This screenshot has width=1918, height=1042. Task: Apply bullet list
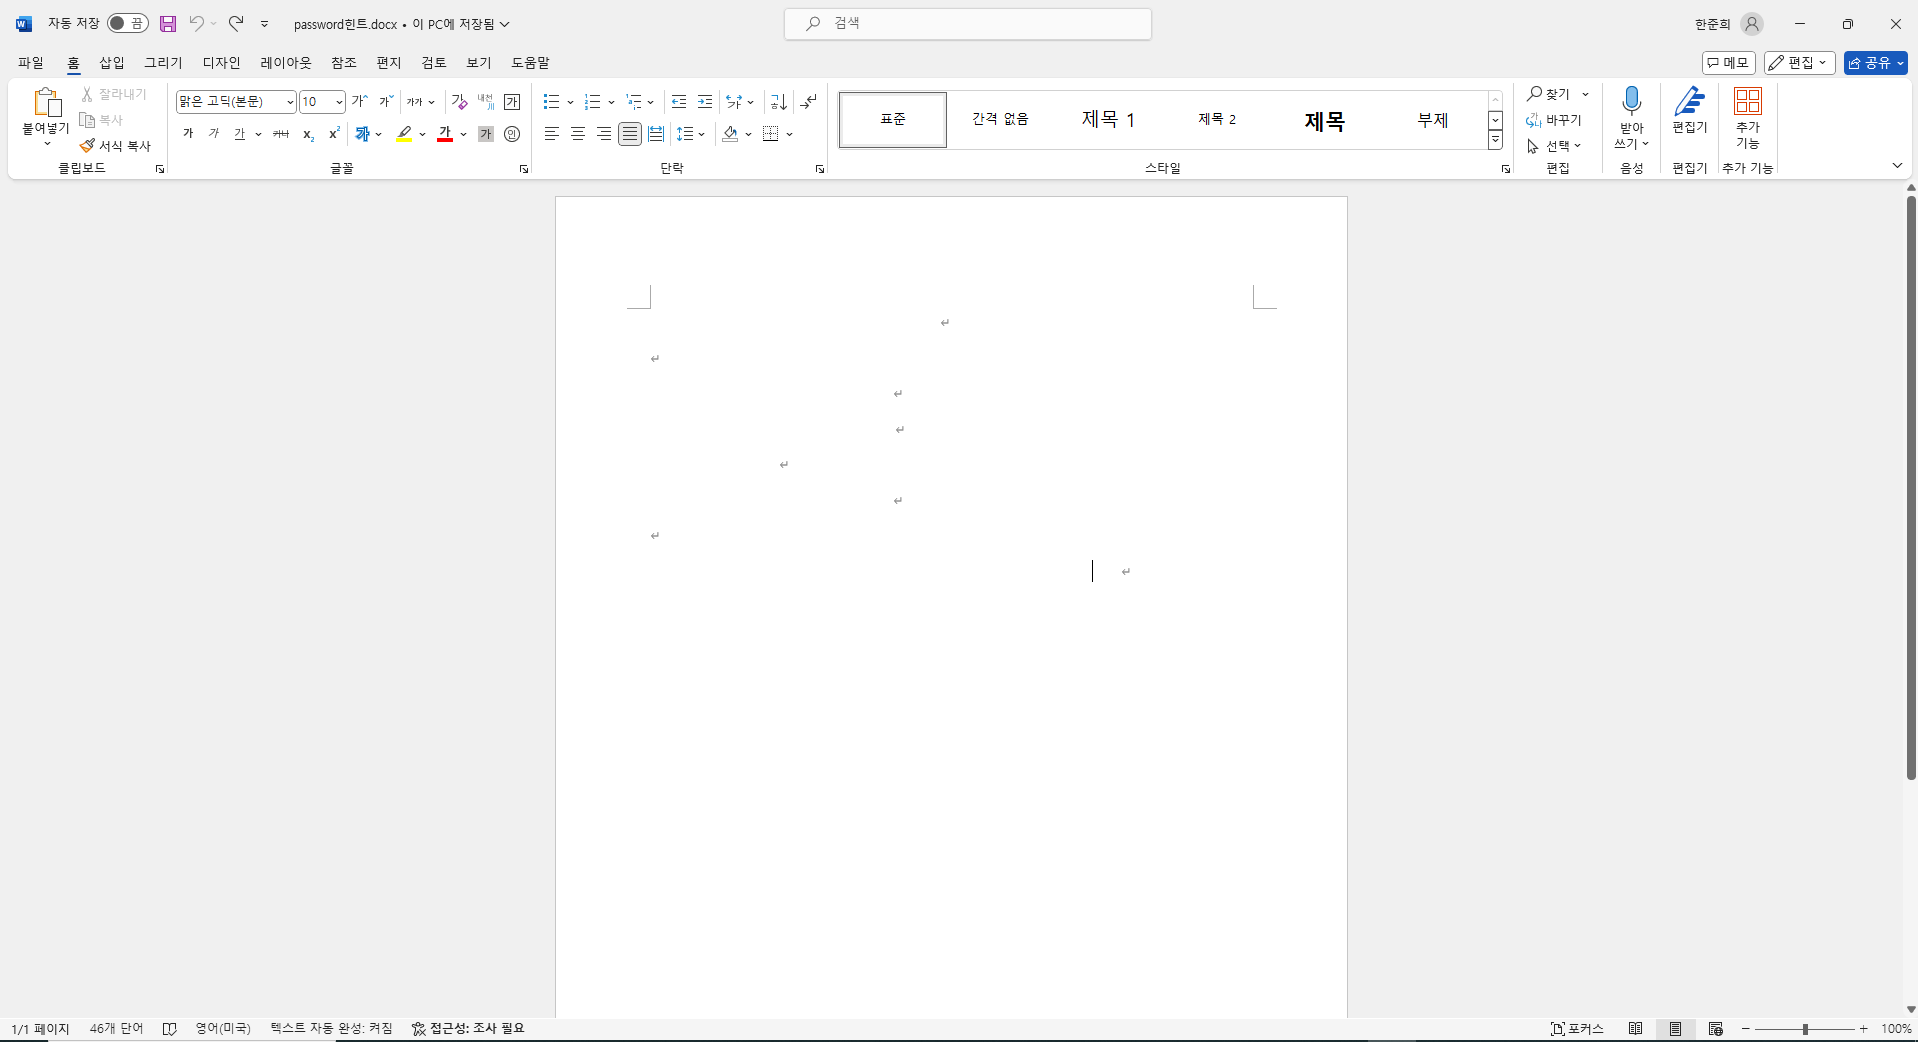coord(551,101)
